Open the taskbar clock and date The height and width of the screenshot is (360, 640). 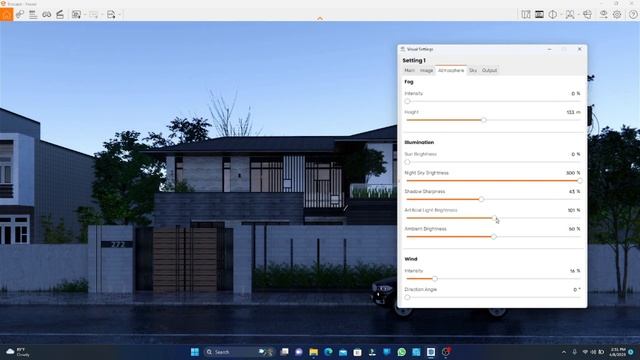(618, 352)
